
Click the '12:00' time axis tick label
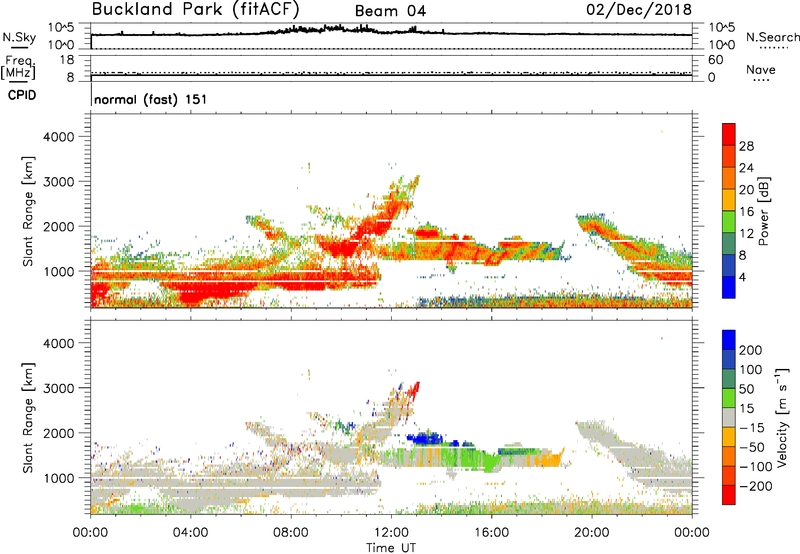coord(391,533)
